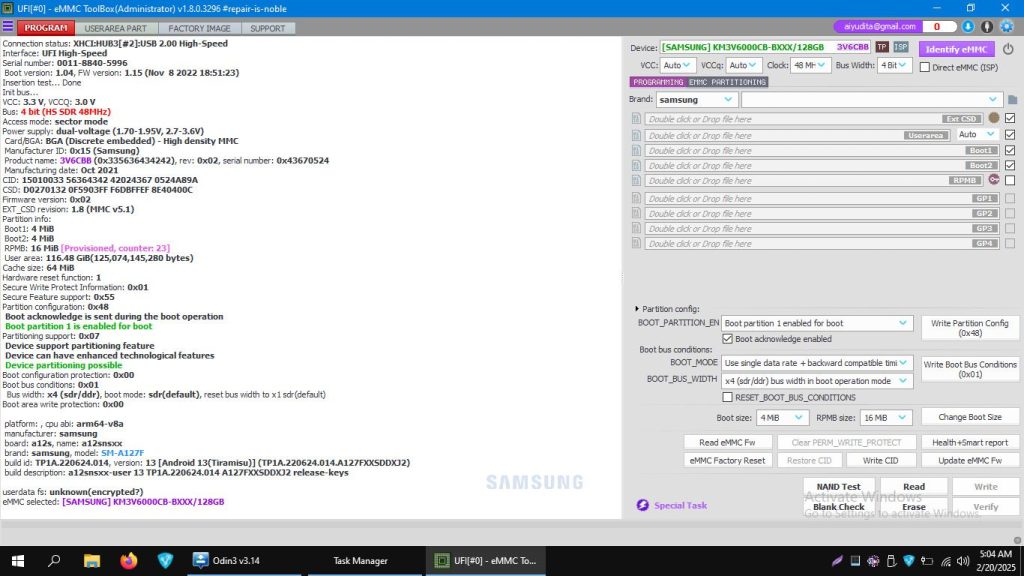Click the circular status icon on Ext_CSD row
Screen dimensions: 1024x576
[993, 118]
